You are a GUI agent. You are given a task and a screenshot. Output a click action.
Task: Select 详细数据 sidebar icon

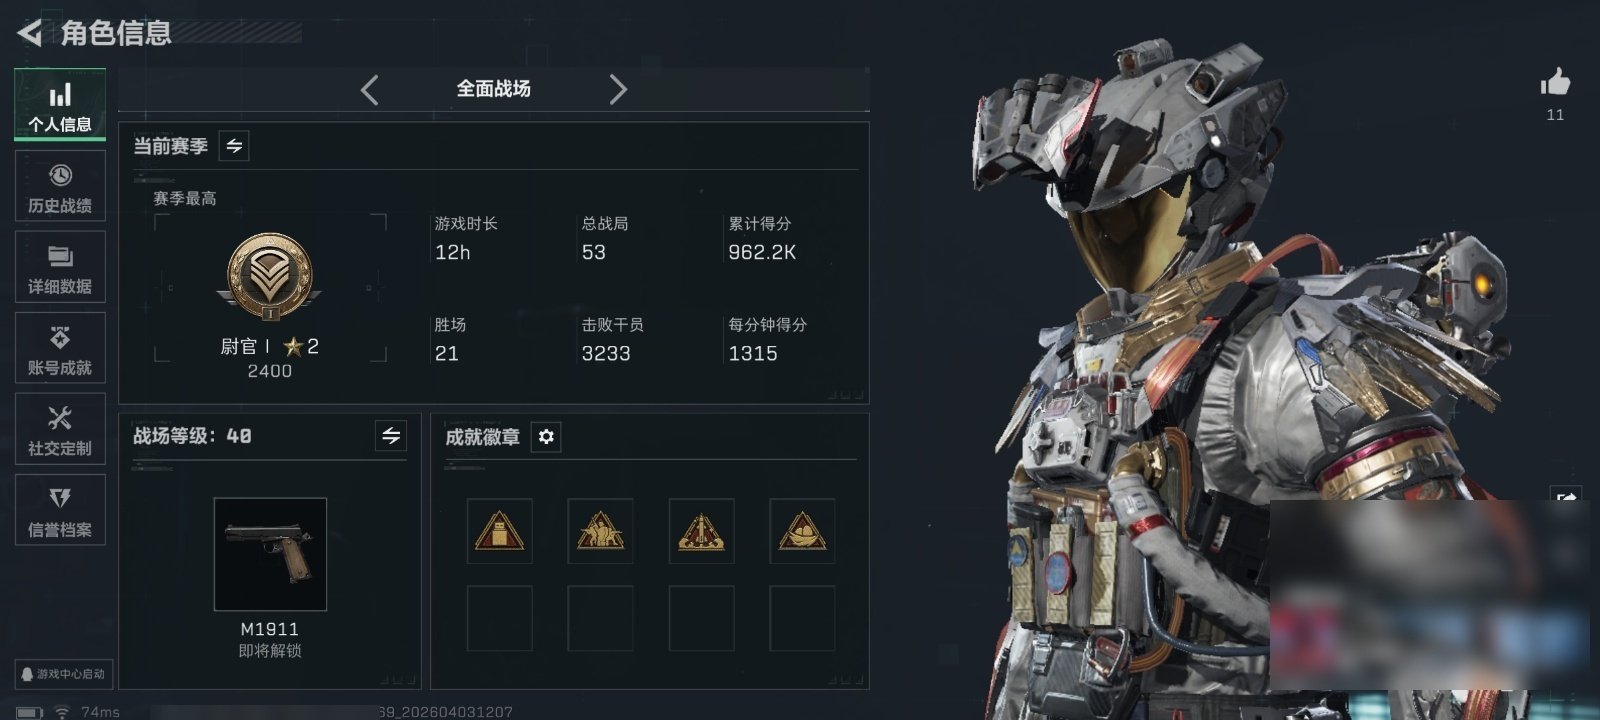[60, 267]
